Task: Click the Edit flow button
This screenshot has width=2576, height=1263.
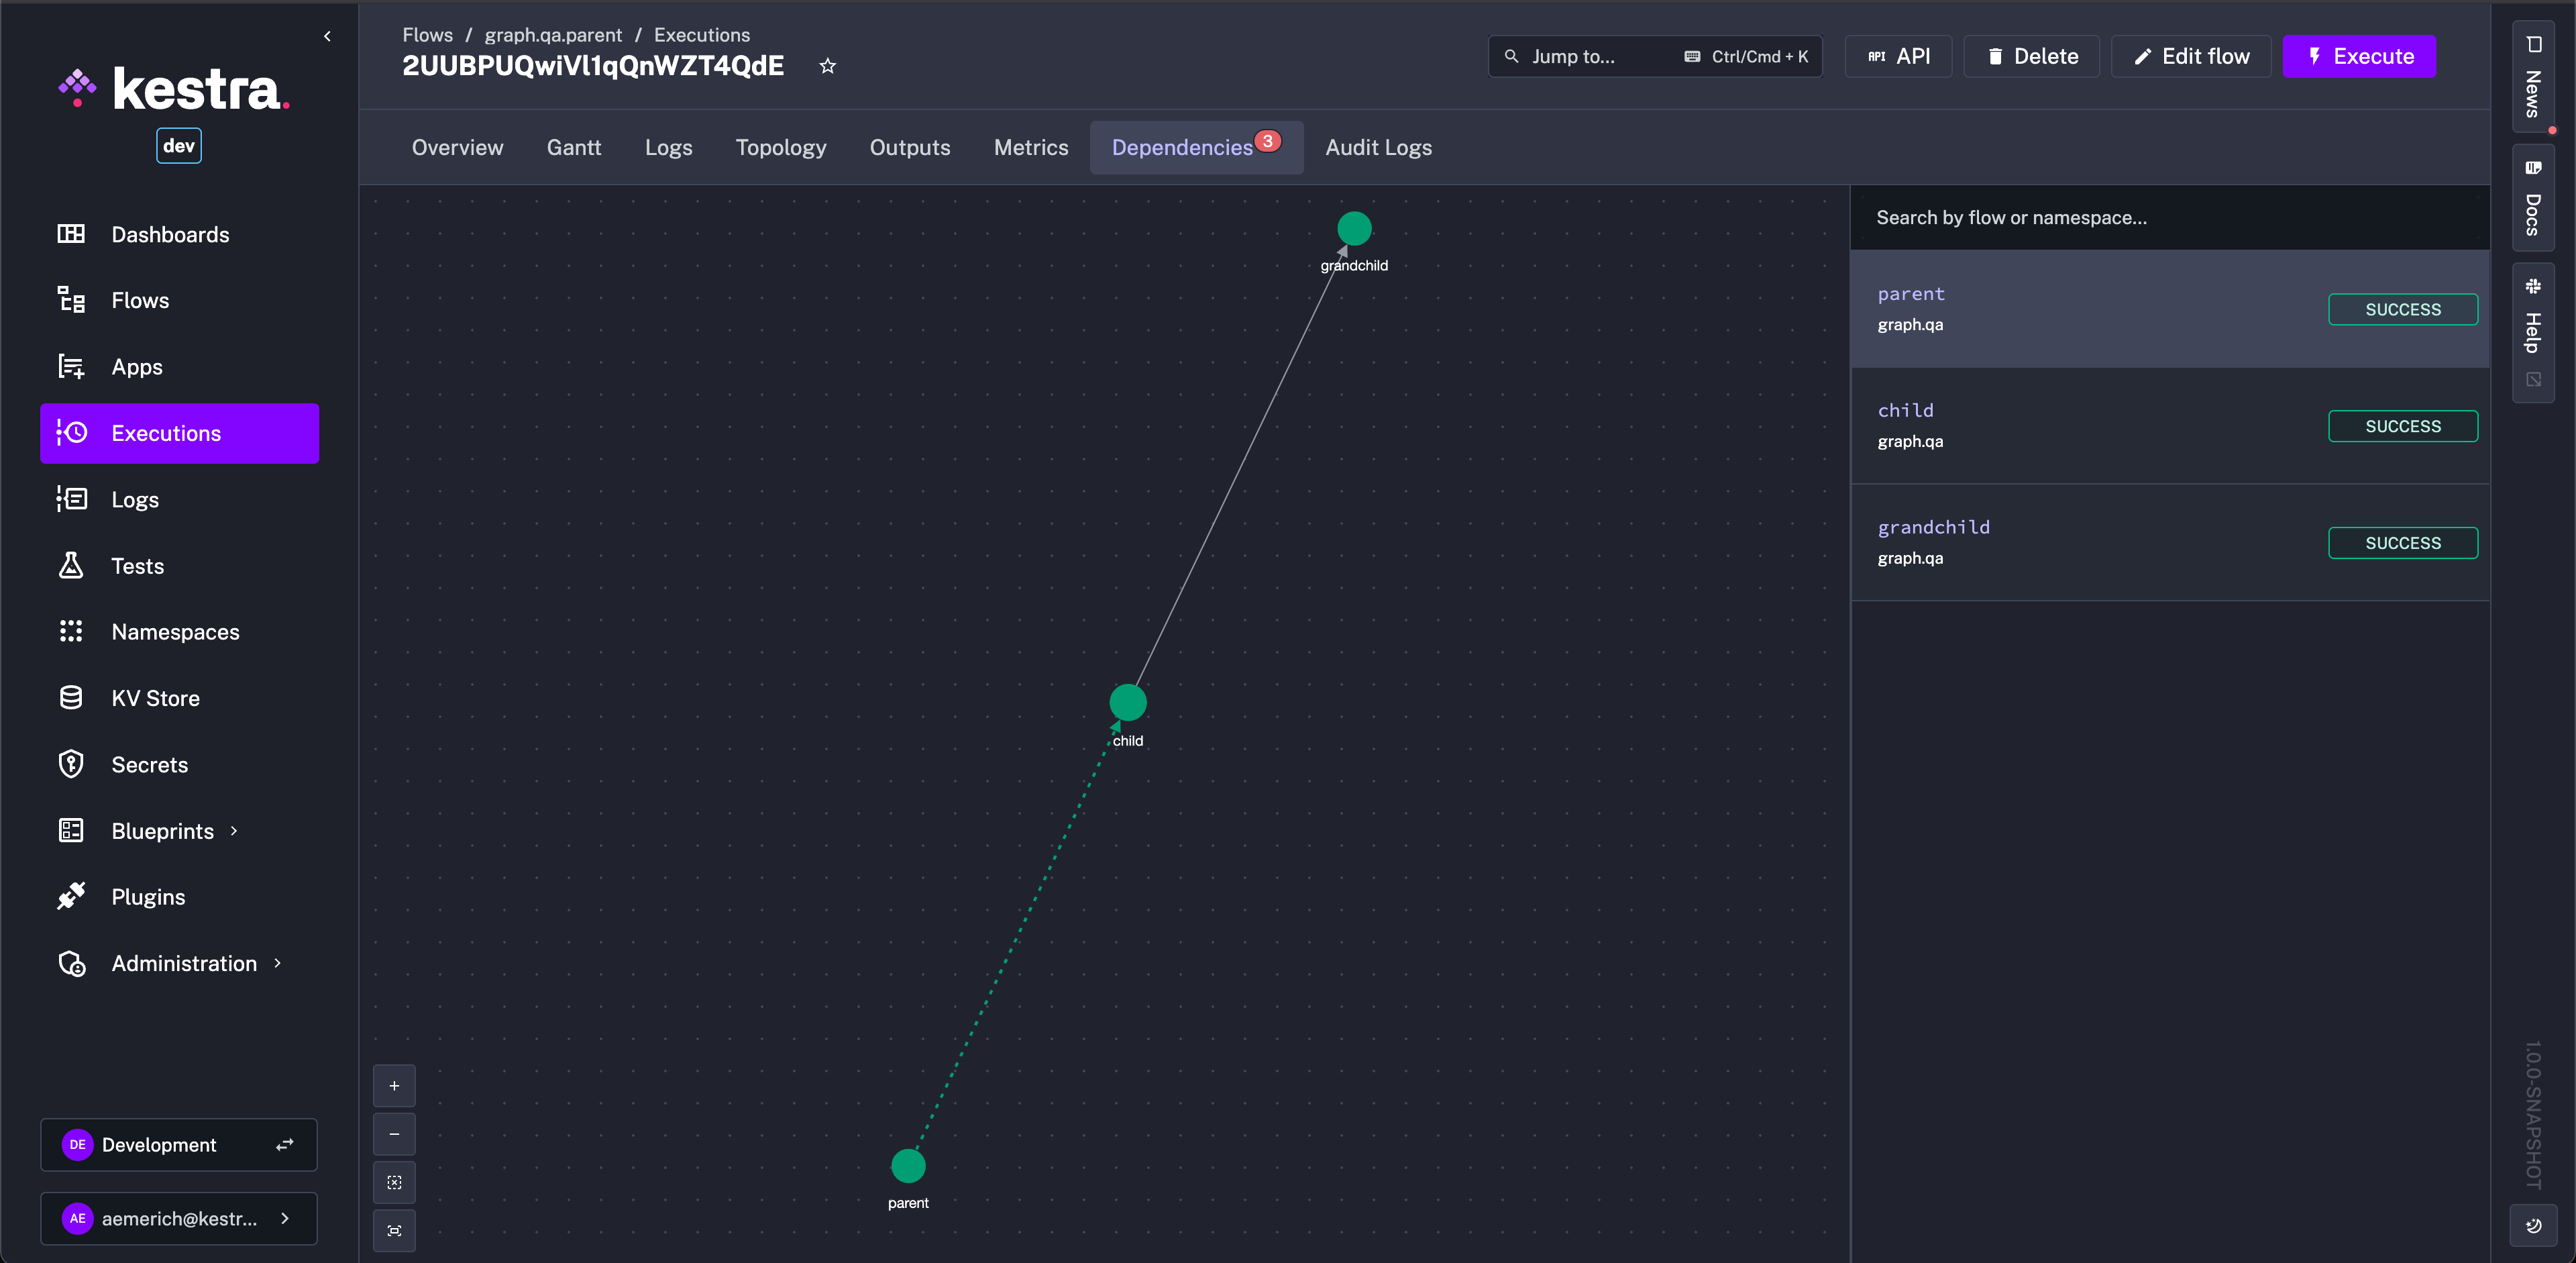Action: (2190, 56)
